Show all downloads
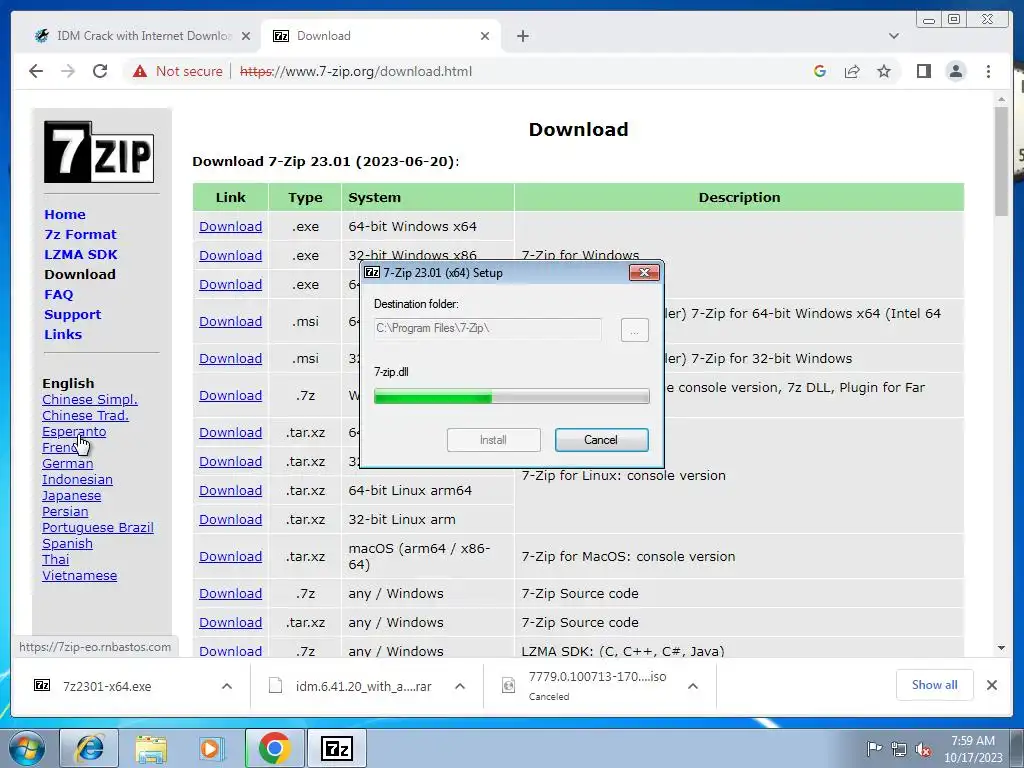This screenshot has height=768, width=1024. point(935,685)
